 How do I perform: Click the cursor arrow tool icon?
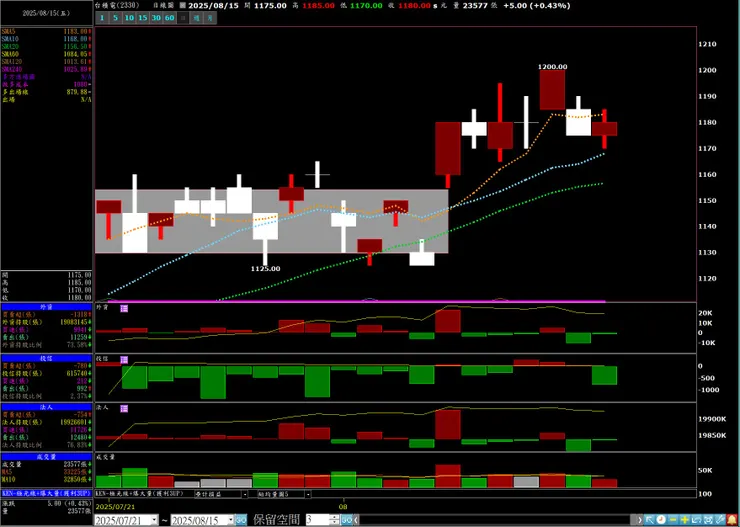pos(649,520)
